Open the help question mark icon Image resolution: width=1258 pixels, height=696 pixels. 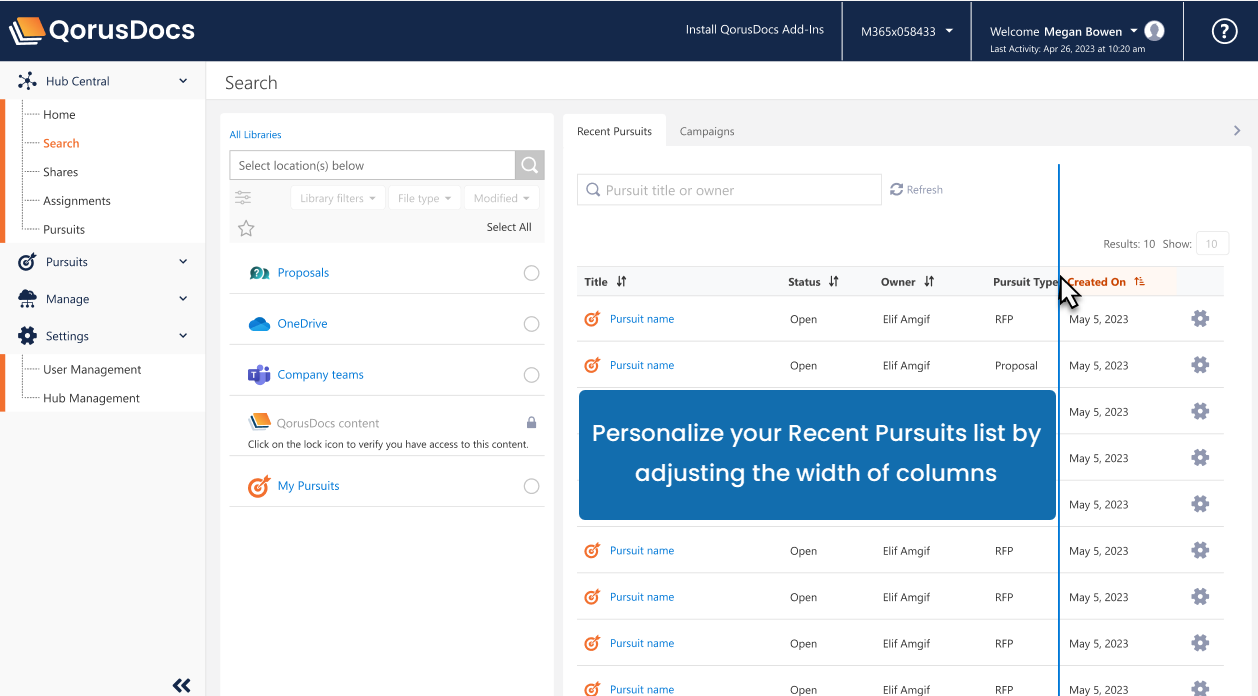(1225, 31)
